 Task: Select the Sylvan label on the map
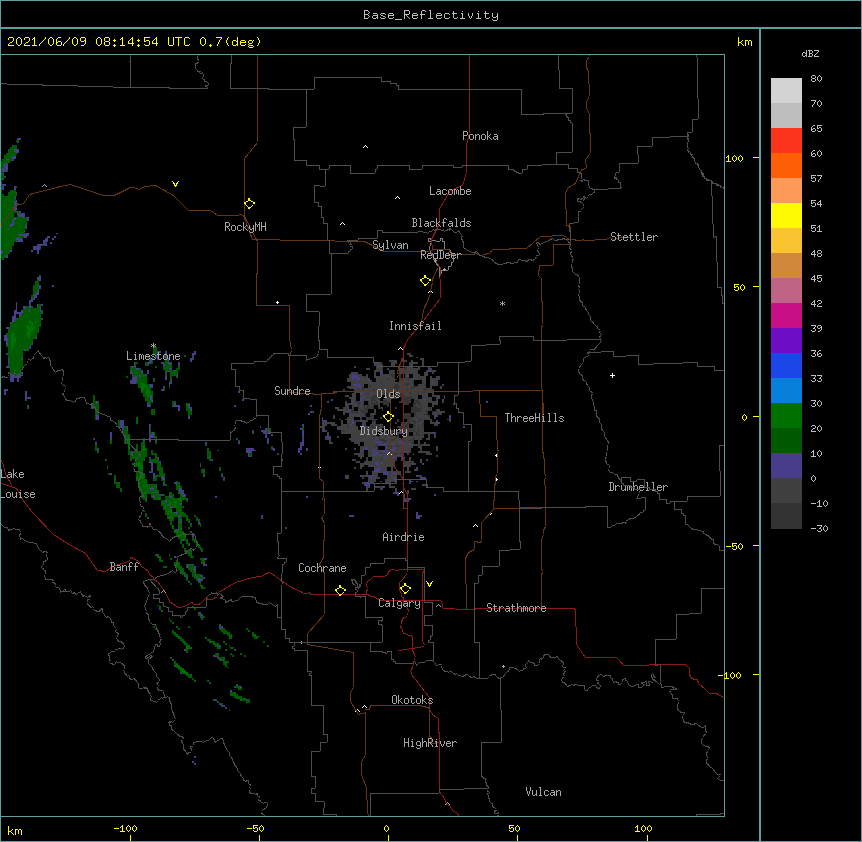click(390, 245)
